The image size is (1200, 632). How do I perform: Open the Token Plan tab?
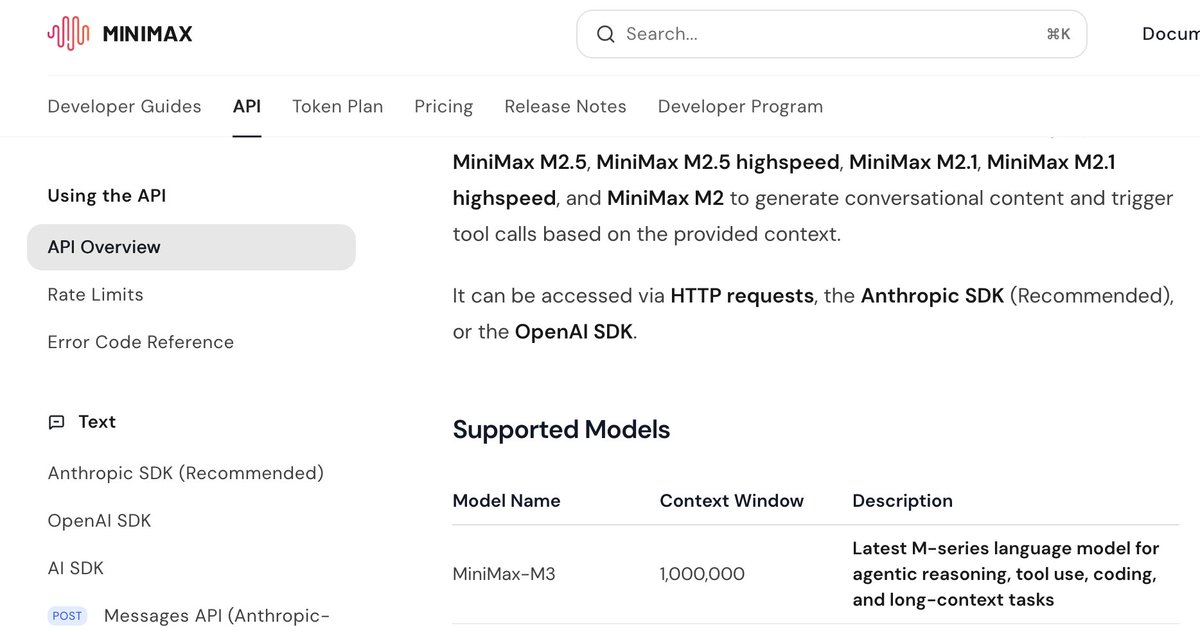(337, 106)
